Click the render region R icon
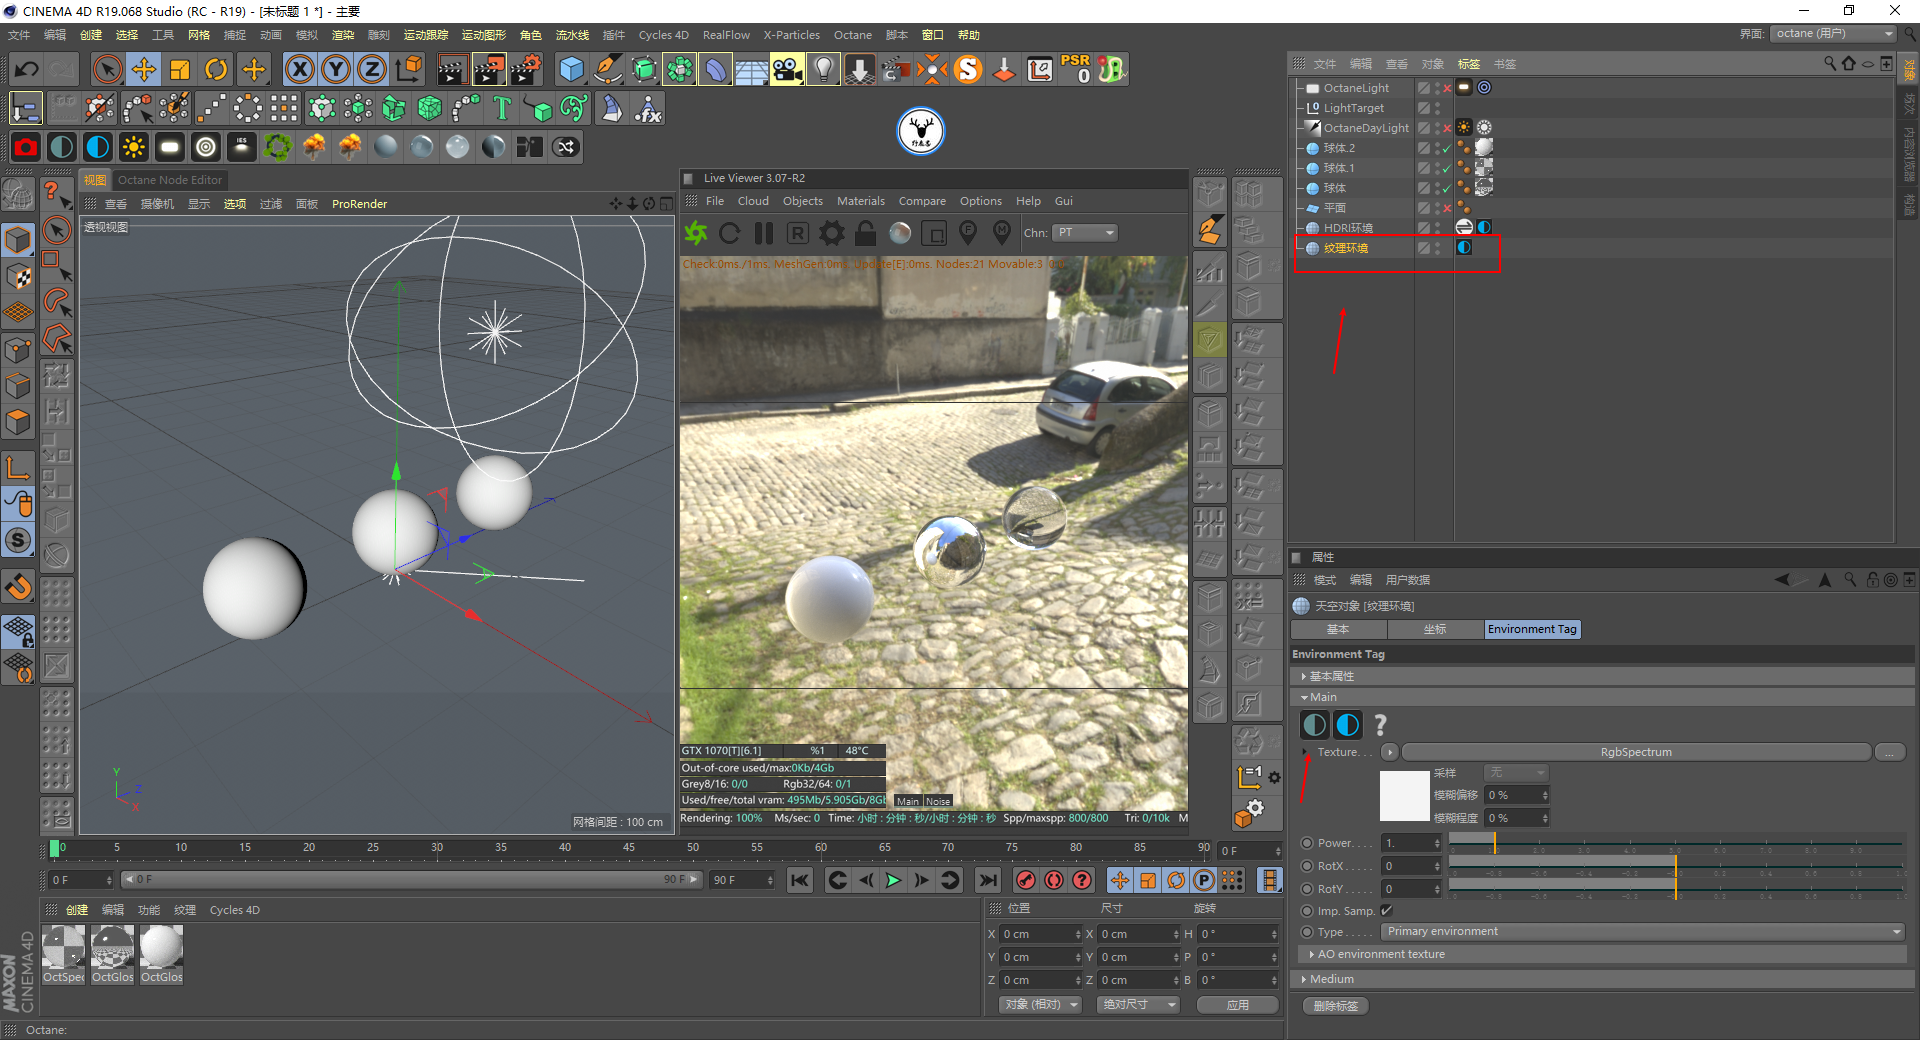Screen dimensions: 1920x1040 click(798, 233)
